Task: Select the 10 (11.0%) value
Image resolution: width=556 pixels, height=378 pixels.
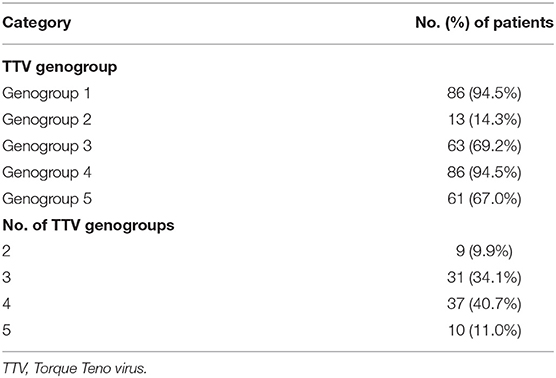Action: click(484, 330)
